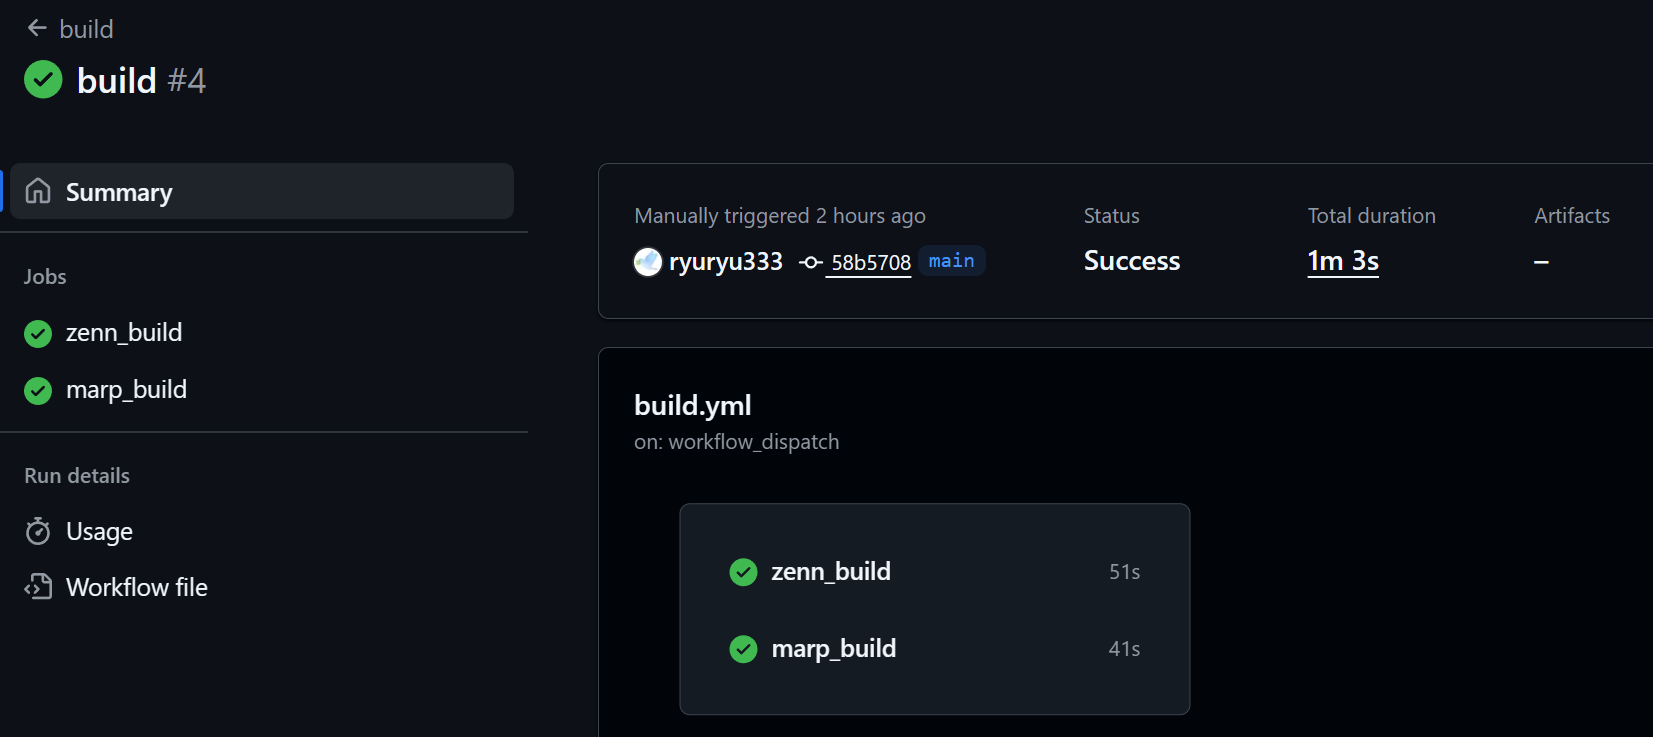Click the commit icon before 58b5708
The height and width of the screenshot is (737, 1653).
click(x=811, y=262)
